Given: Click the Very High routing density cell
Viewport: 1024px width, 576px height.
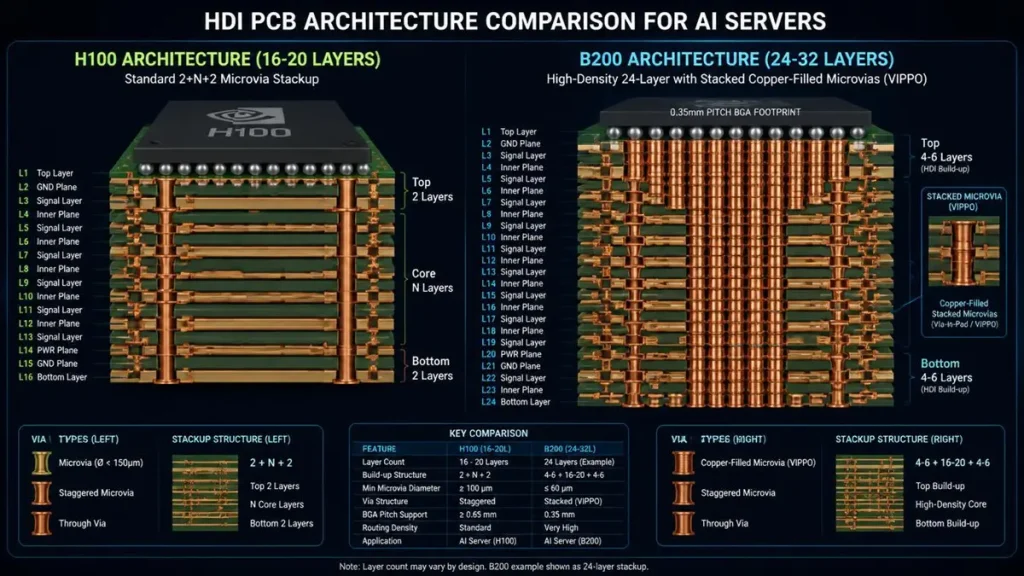Looking at the screenshot, I should click(561, 527).
